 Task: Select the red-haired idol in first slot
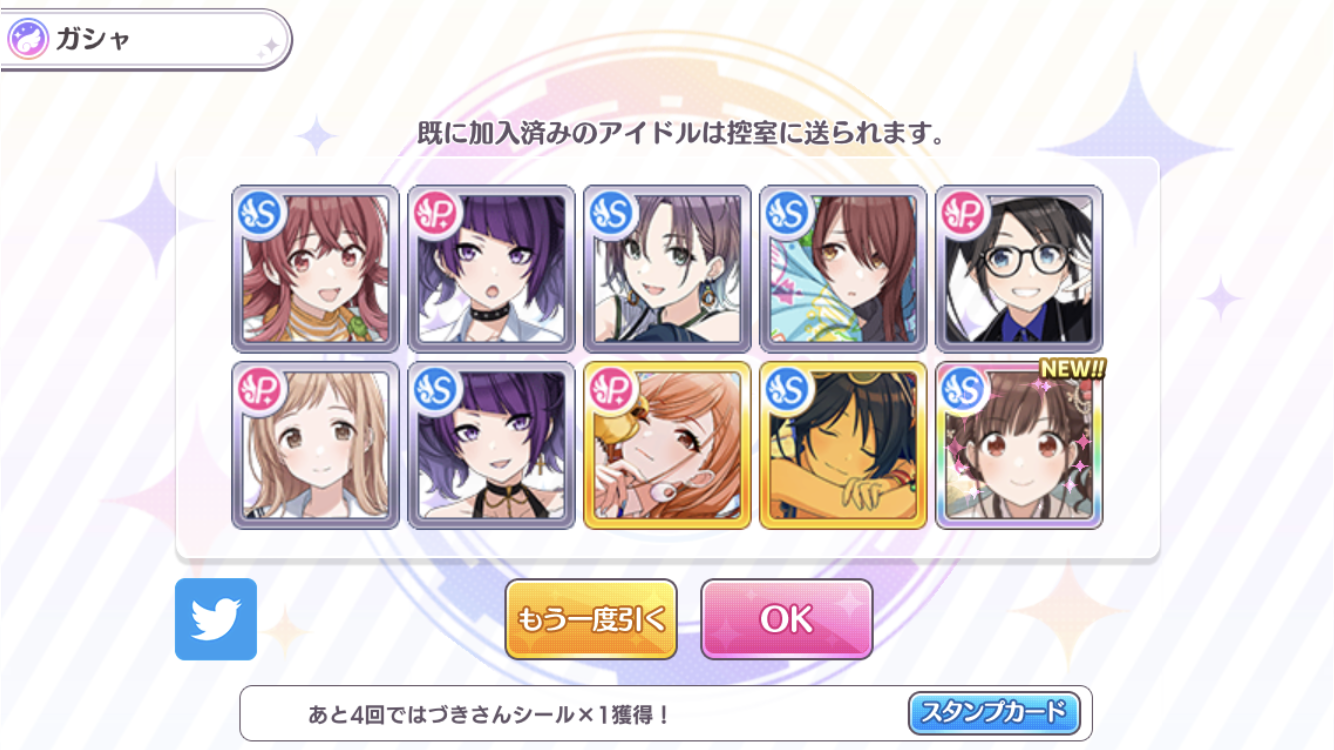click(315, 269)
